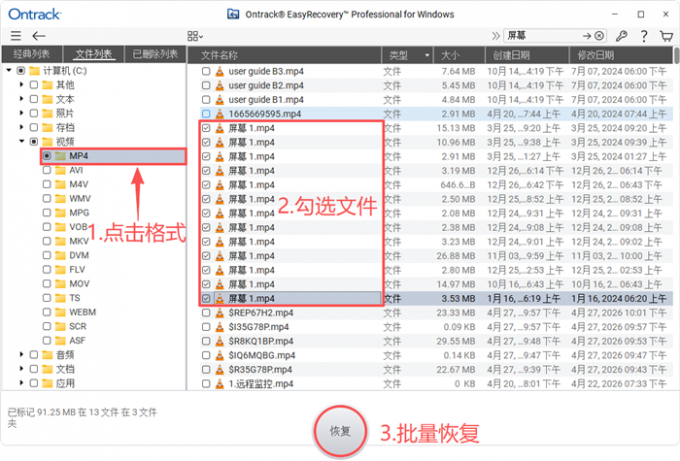Screen dimensions: 680x461
Task: Click the MPG folder icon
Action: (60, 213)
